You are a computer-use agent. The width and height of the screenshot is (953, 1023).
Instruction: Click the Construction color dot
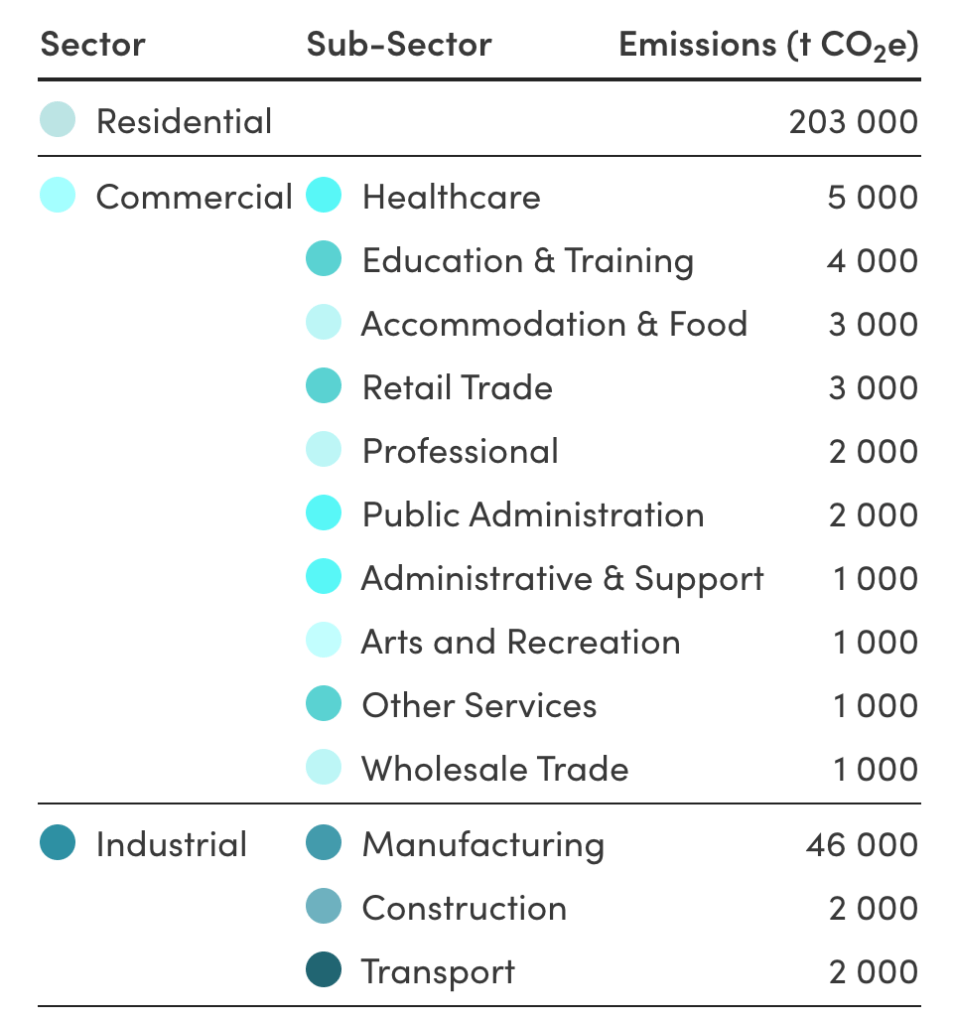click(x=324, y=908)
